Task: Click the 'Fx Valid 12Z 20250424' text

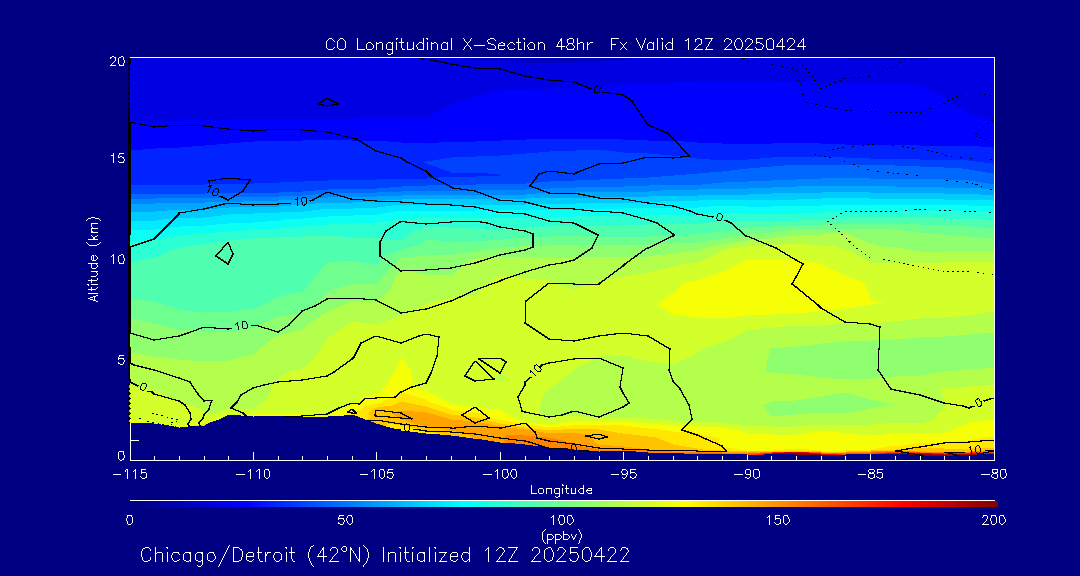Action: coord(707,45)
